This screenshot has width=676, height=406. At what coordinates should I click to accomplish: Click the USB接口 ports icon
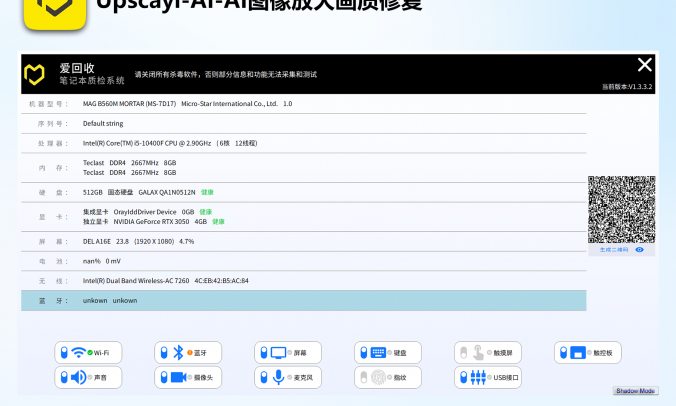[478, 377]
